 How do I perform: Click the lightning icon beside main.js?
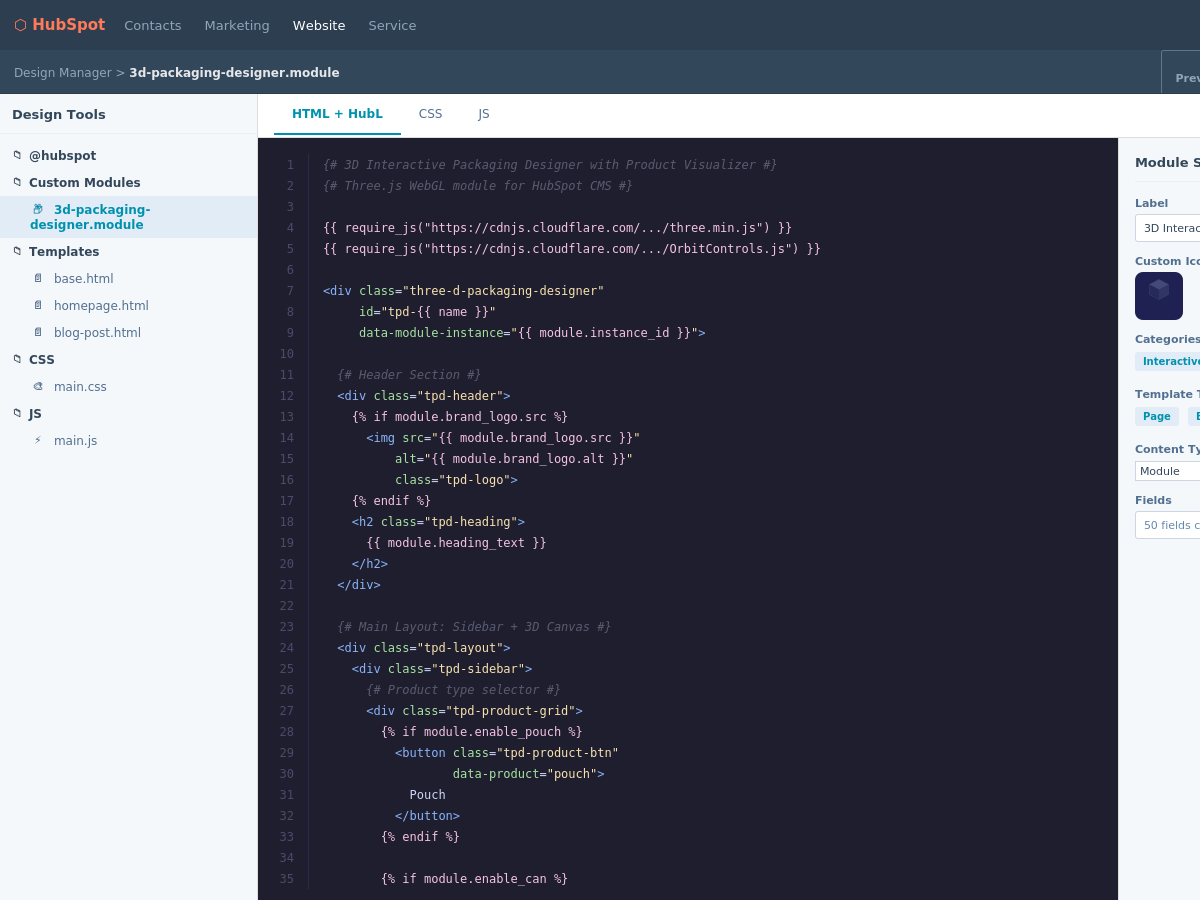(x=38, y=440)
